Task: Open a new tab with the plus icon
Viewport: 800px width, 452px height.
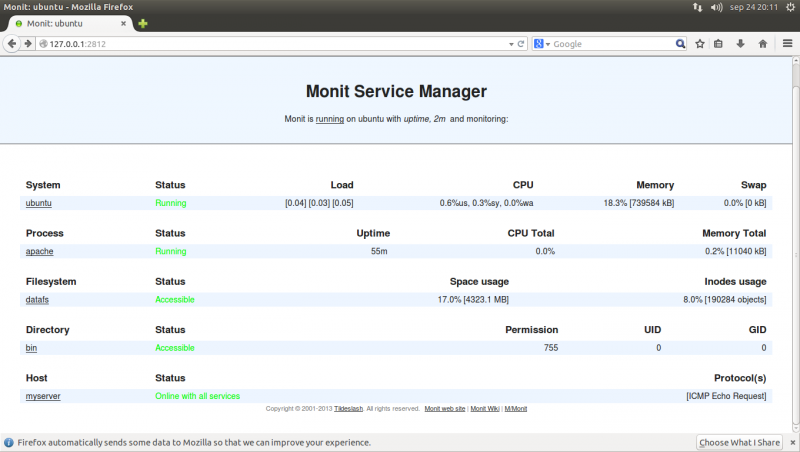Action: [143, 23]
